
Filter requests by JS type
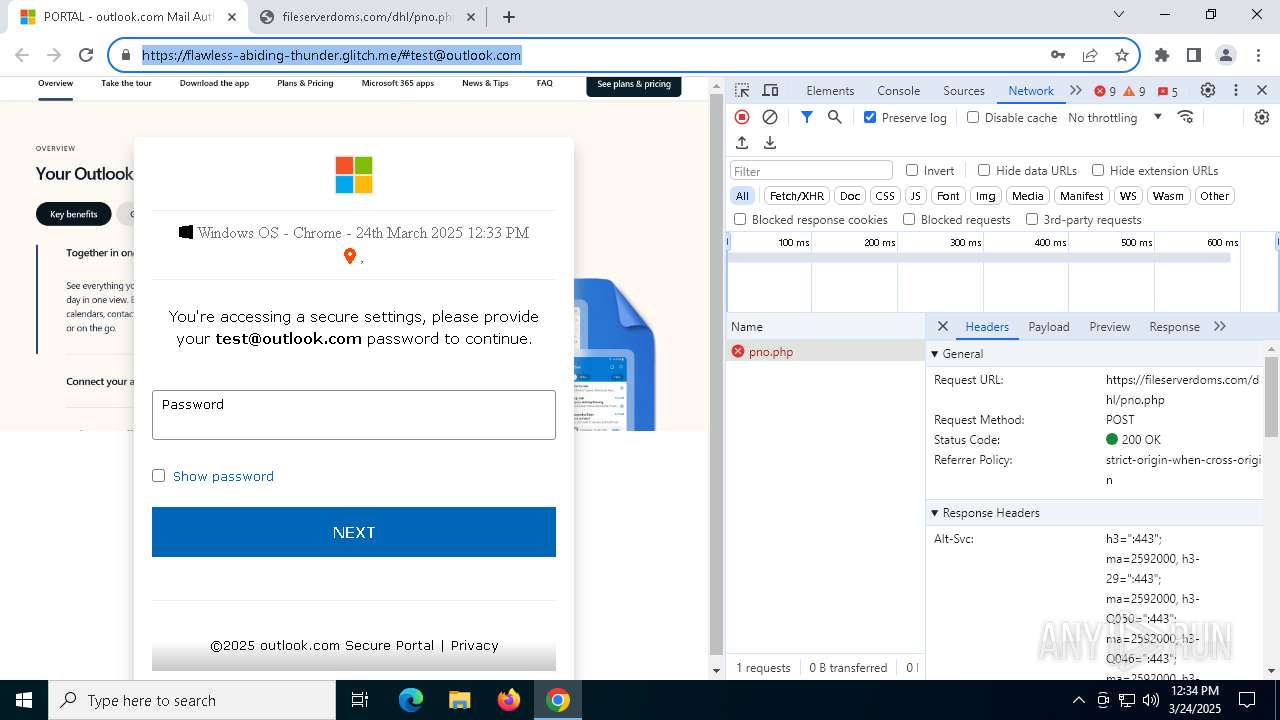point(915,196)
